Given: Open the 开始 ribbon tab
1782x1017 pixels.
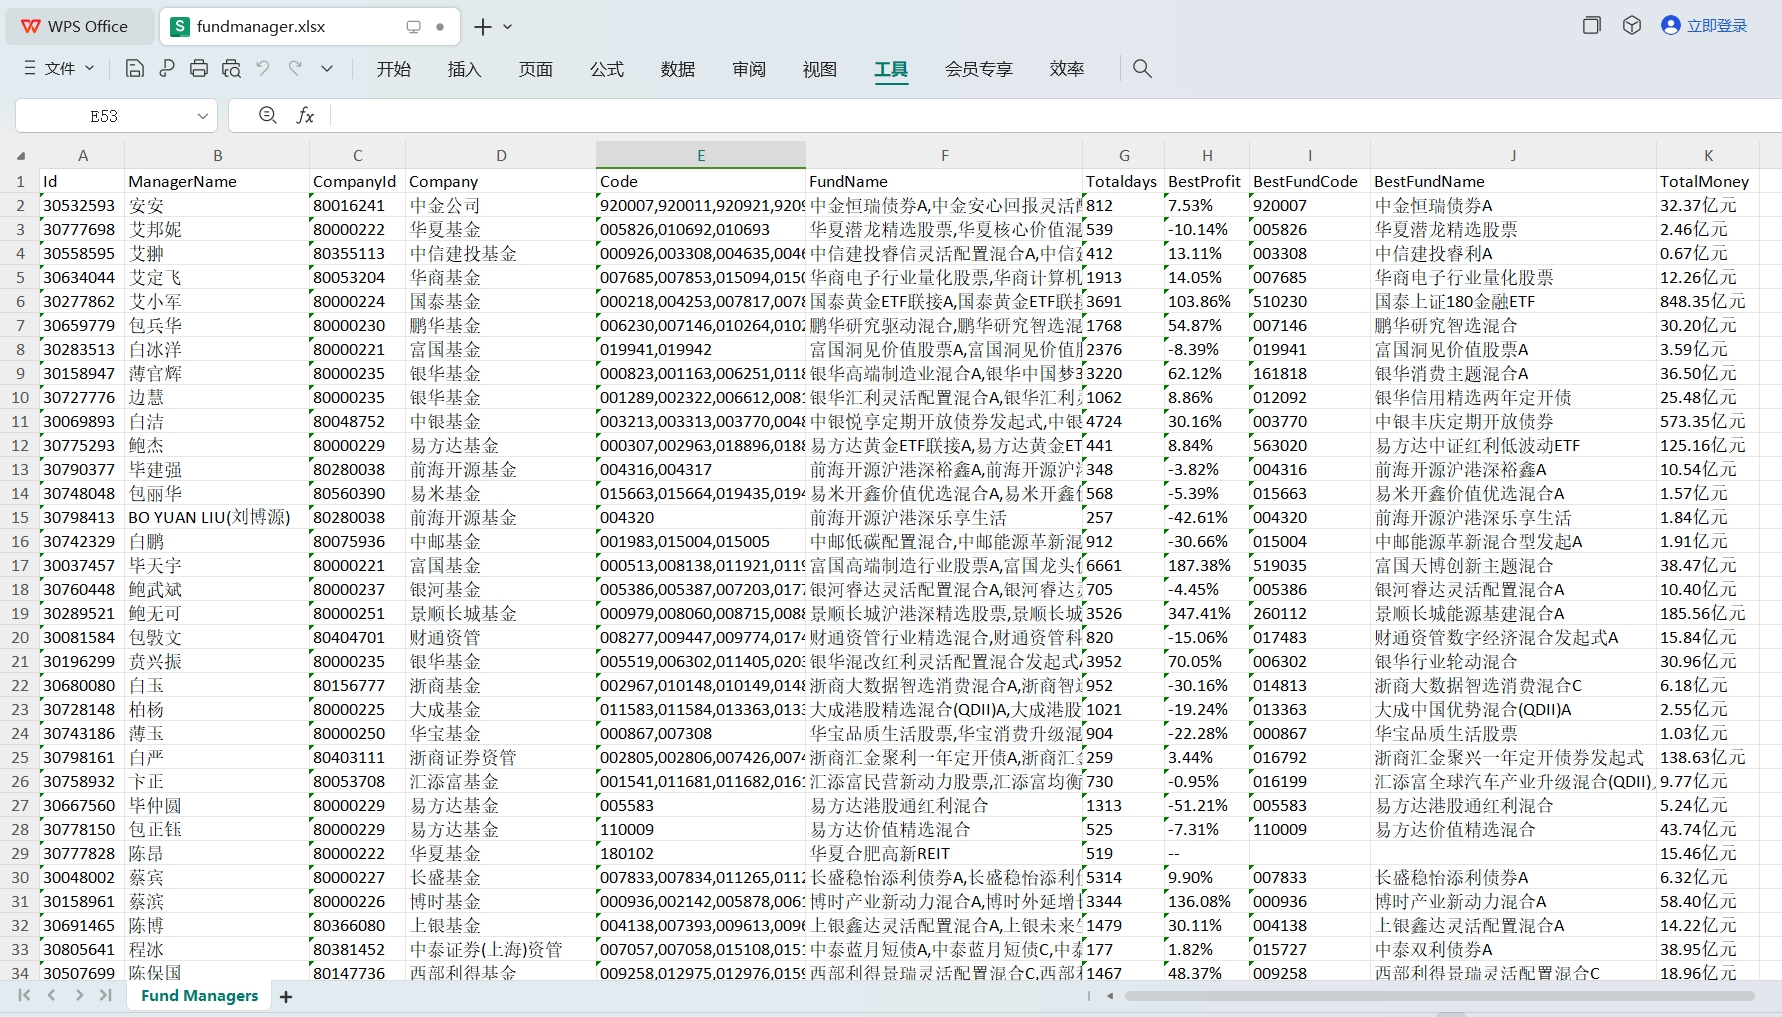Looking at the screenshot, I should pos(393,69).
